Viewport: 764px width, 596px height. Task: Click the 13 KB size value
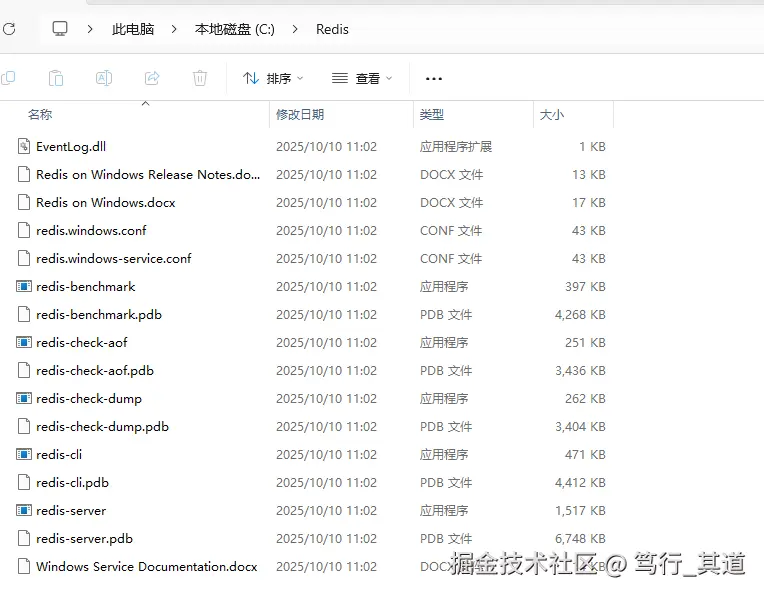[589, 174]
